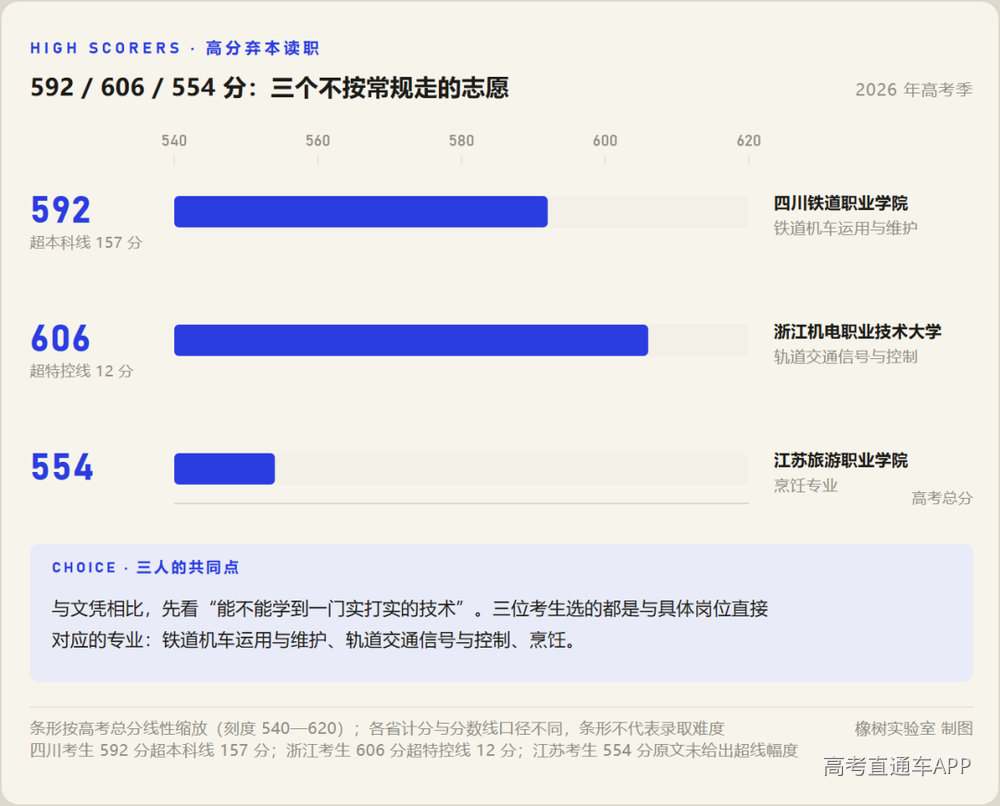Click the axis tick label 600
Image resolution: width=1000 pixels, height=806 pixels.
(x=605, y=141)
